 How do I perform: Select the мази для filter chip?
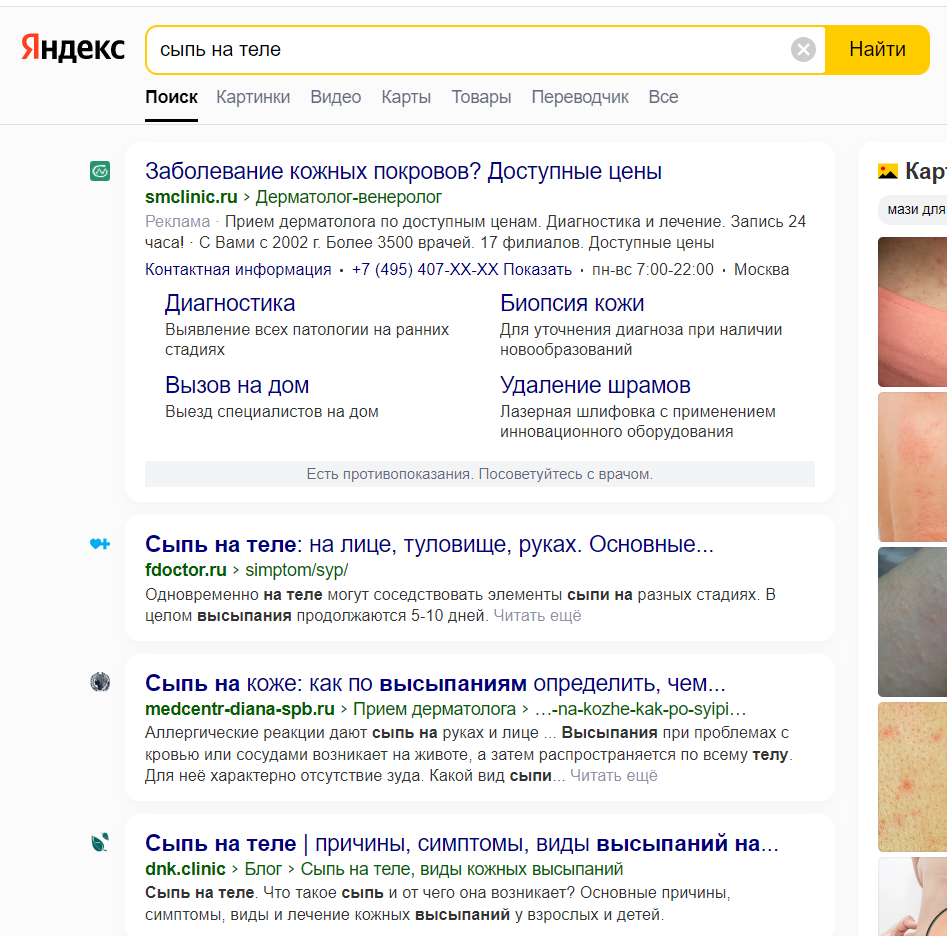(x=913, y=210)
